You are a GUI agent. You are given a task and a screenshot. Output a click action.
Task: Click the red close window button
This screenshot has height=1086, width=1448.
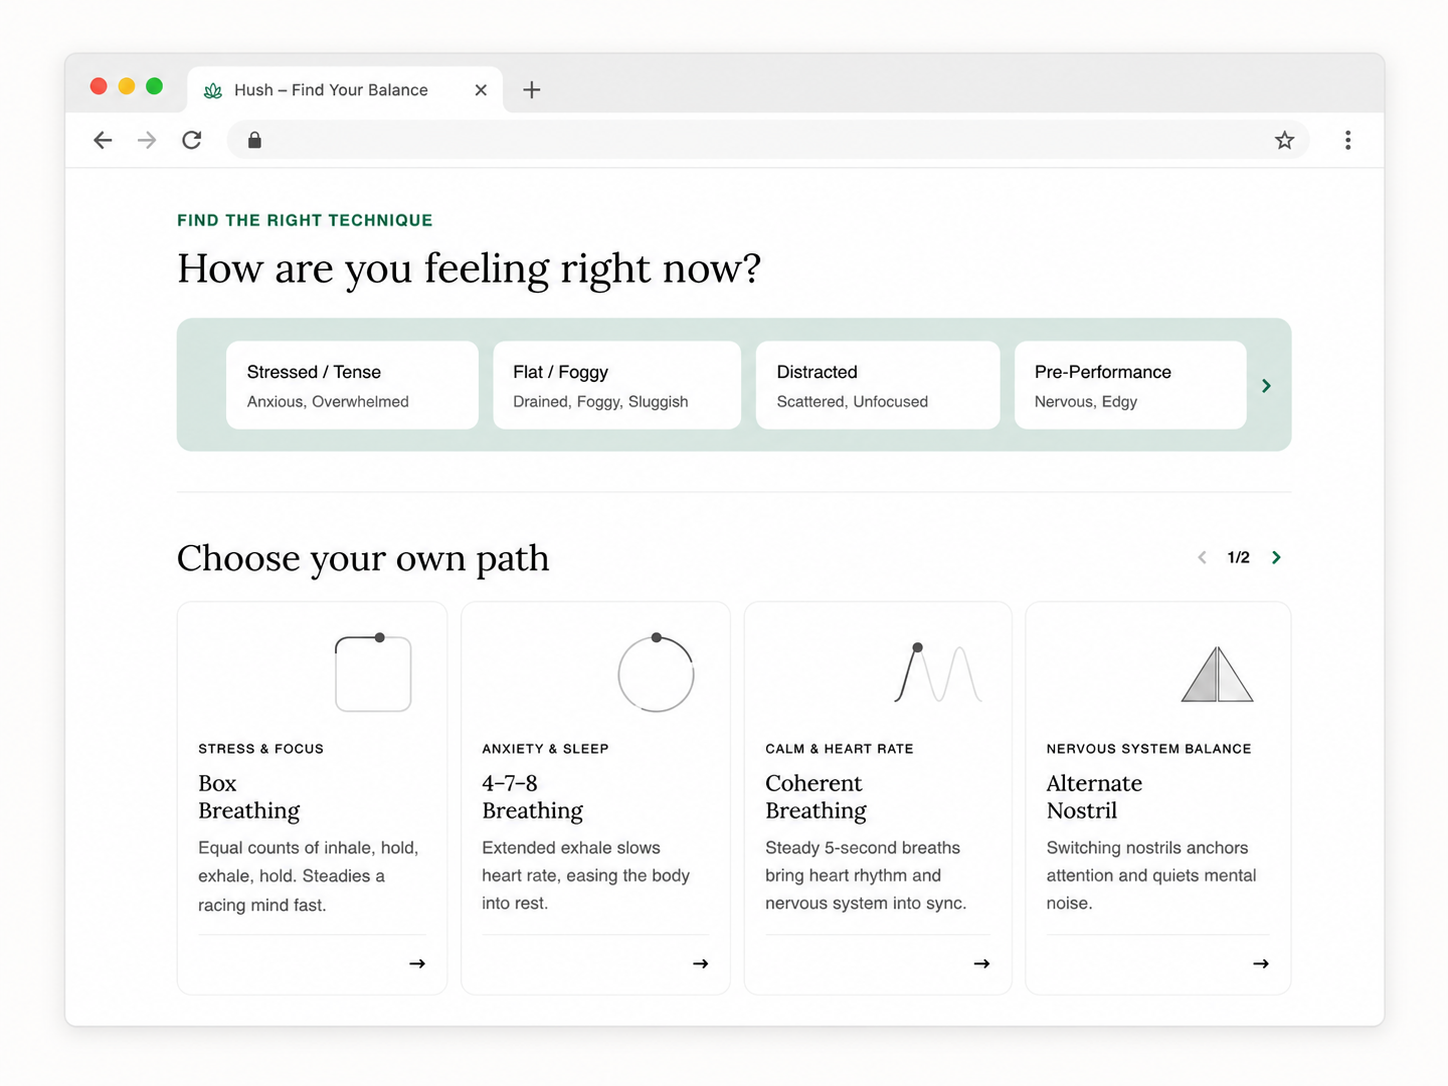pos(98,86)
